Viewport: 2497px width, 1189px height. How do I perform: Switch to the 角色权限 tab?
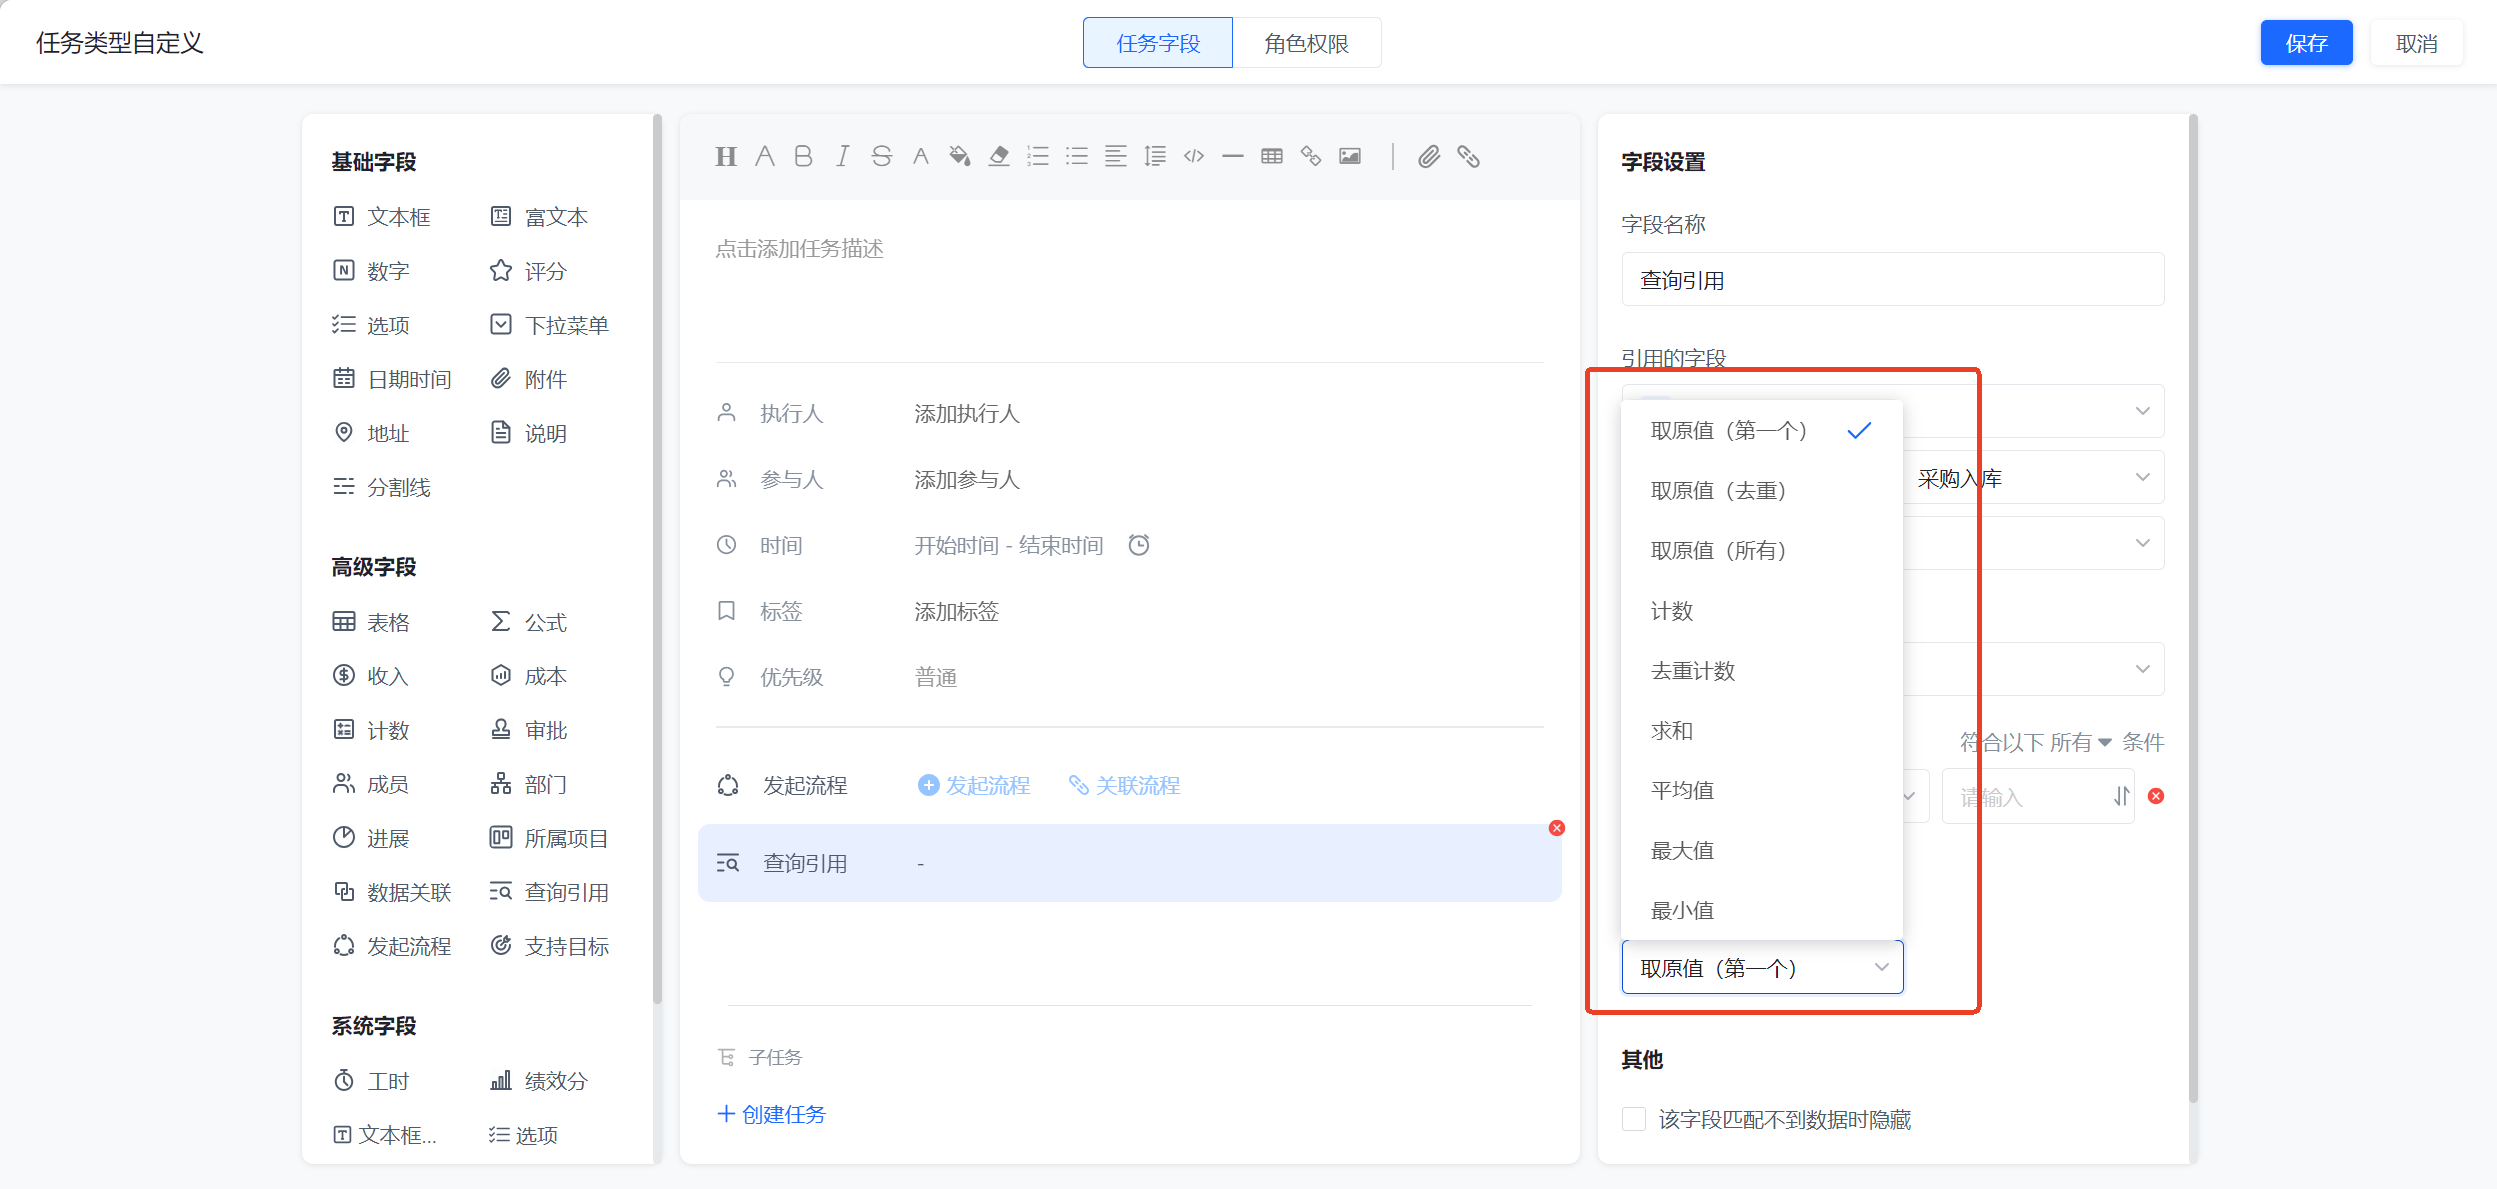click(1306, 43)
